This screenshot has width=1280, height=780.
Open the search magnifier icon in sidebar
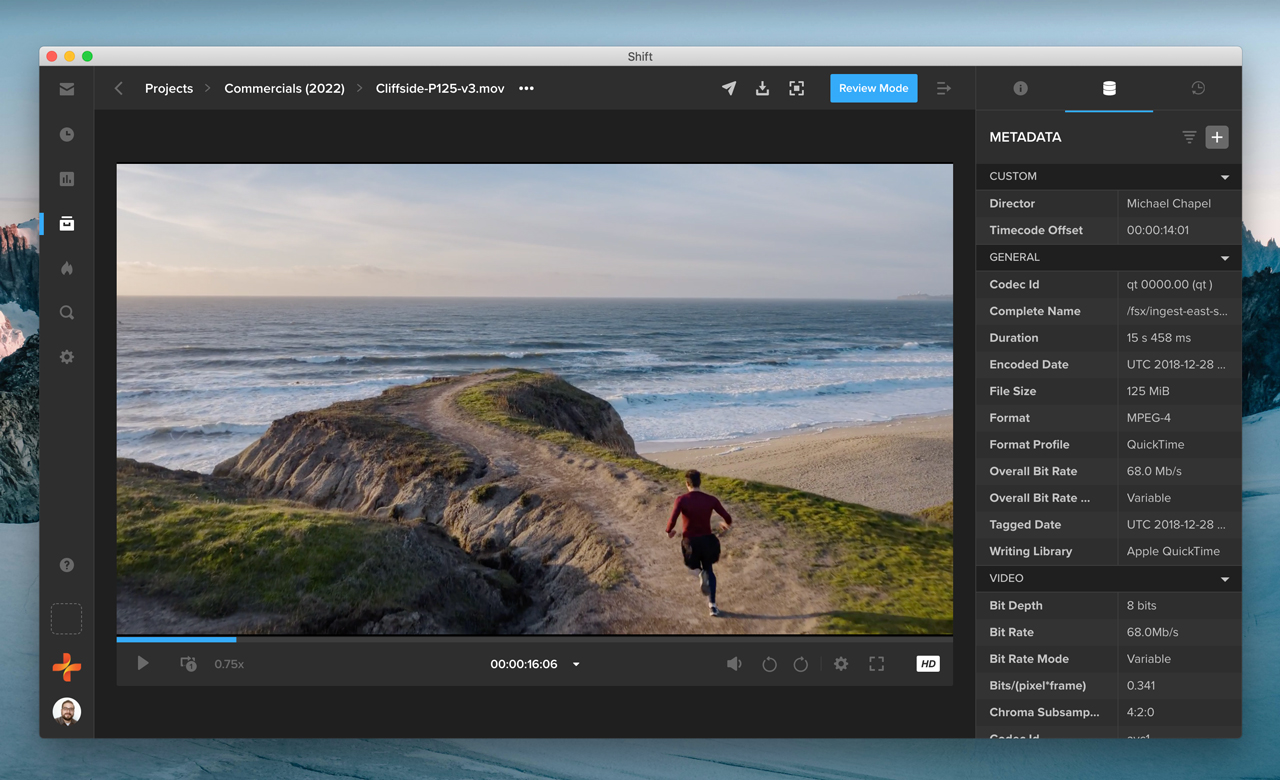(x=67, y=312)
